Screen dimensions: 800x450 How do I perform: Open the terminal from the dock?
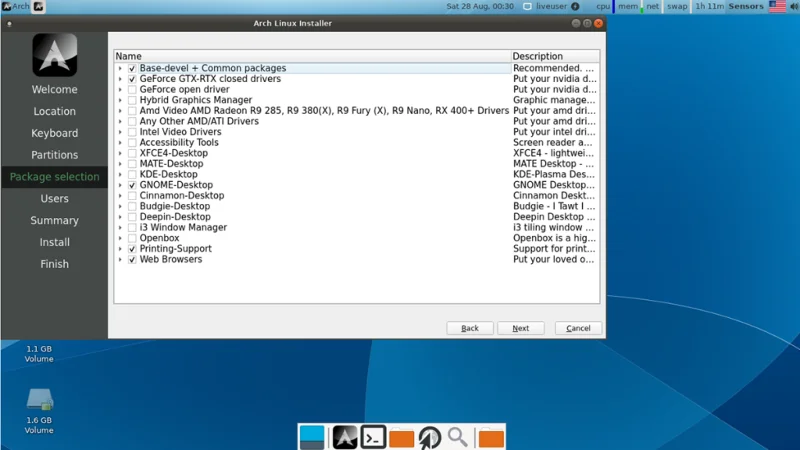373,437
